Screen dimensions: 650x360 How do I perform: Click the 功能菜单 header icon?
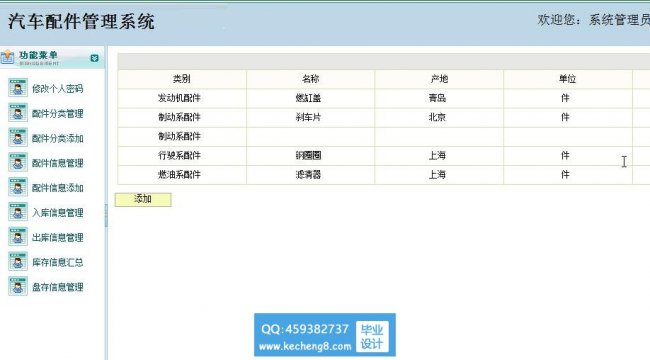pyautogui.click(x=7, y=57)
